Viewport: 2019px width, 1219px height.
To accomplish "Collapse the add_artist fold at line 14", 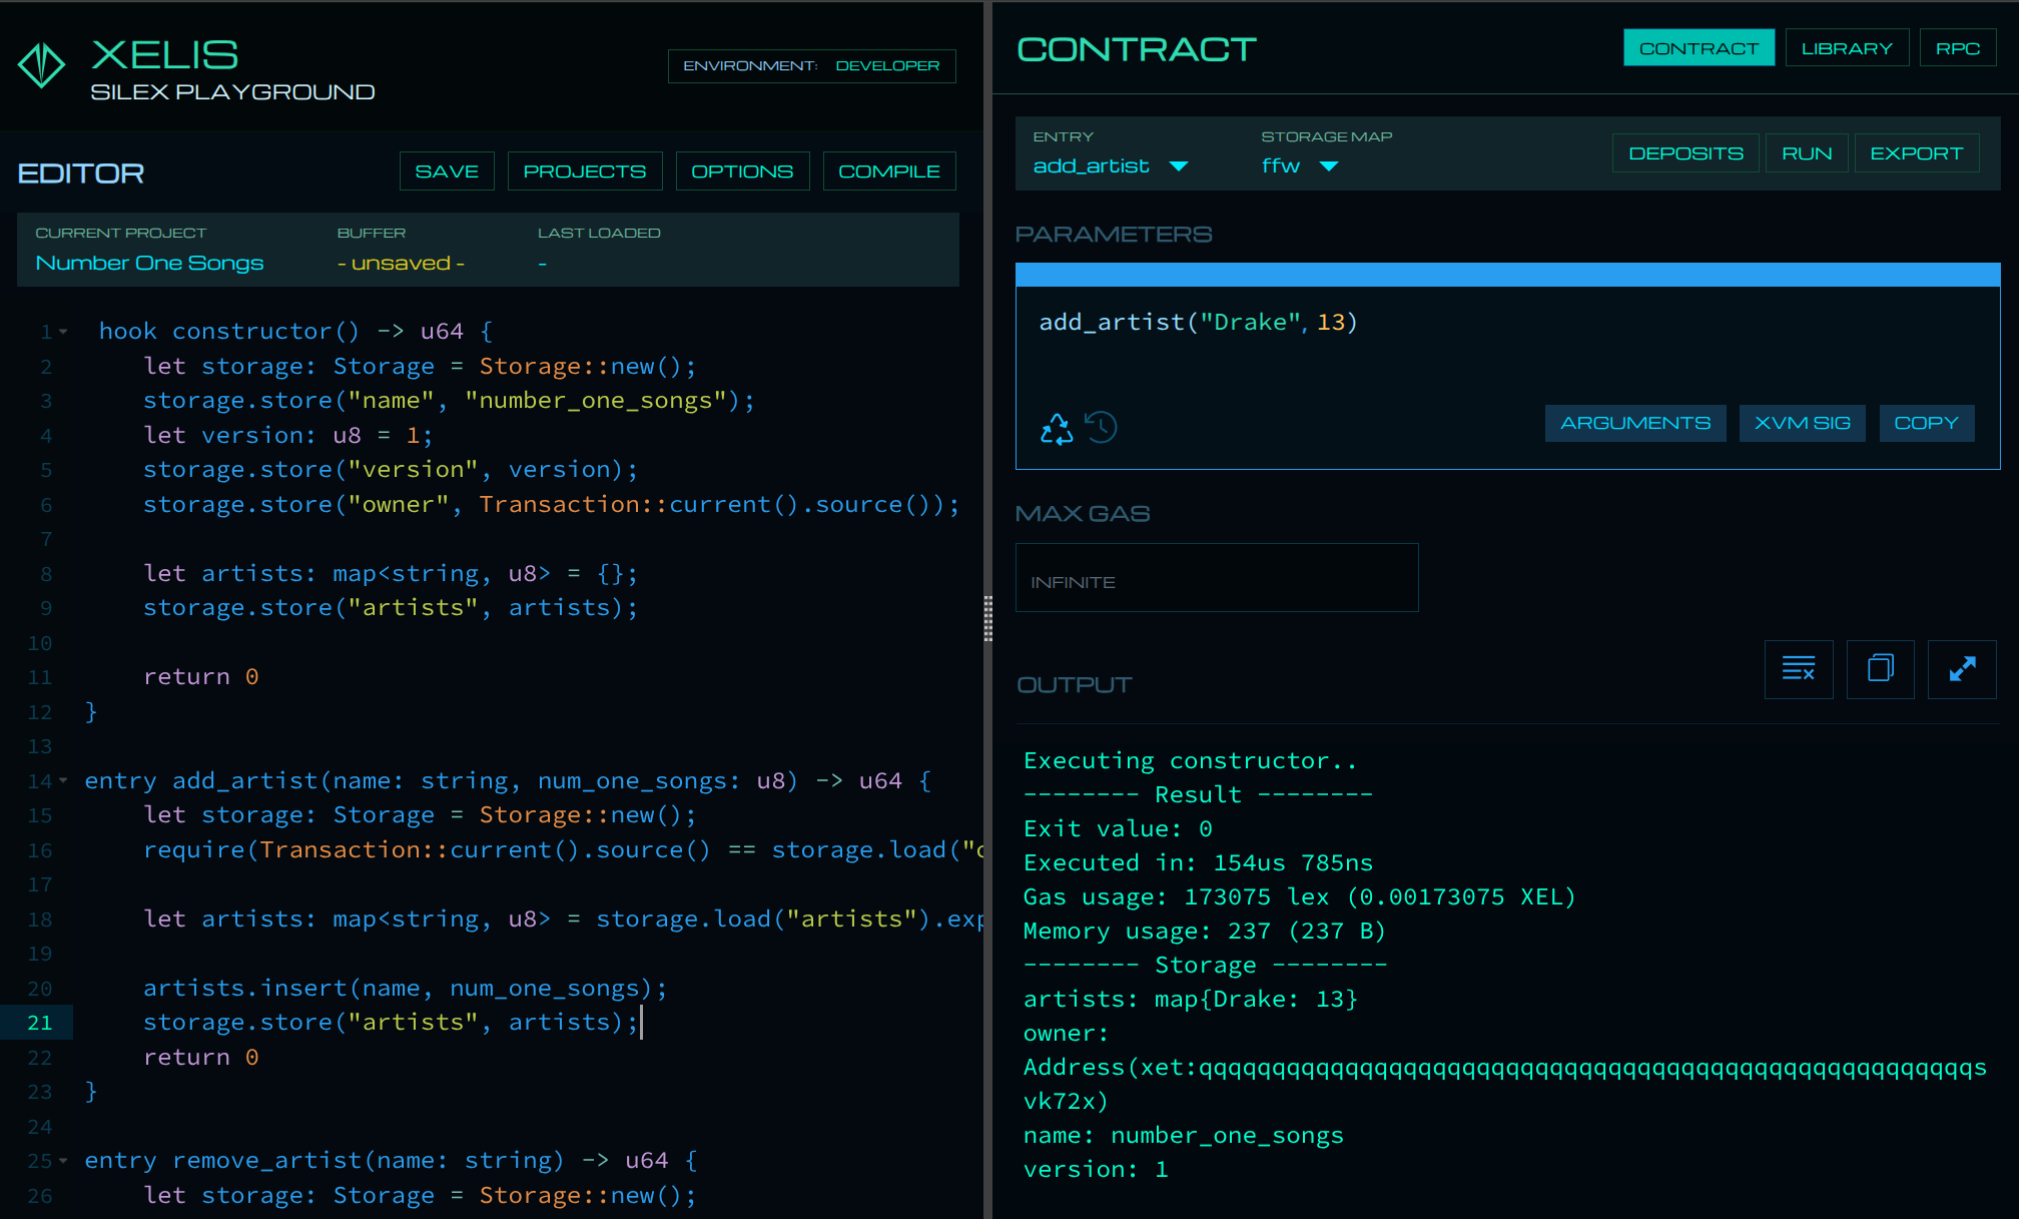I will click(x=64, y=780).
